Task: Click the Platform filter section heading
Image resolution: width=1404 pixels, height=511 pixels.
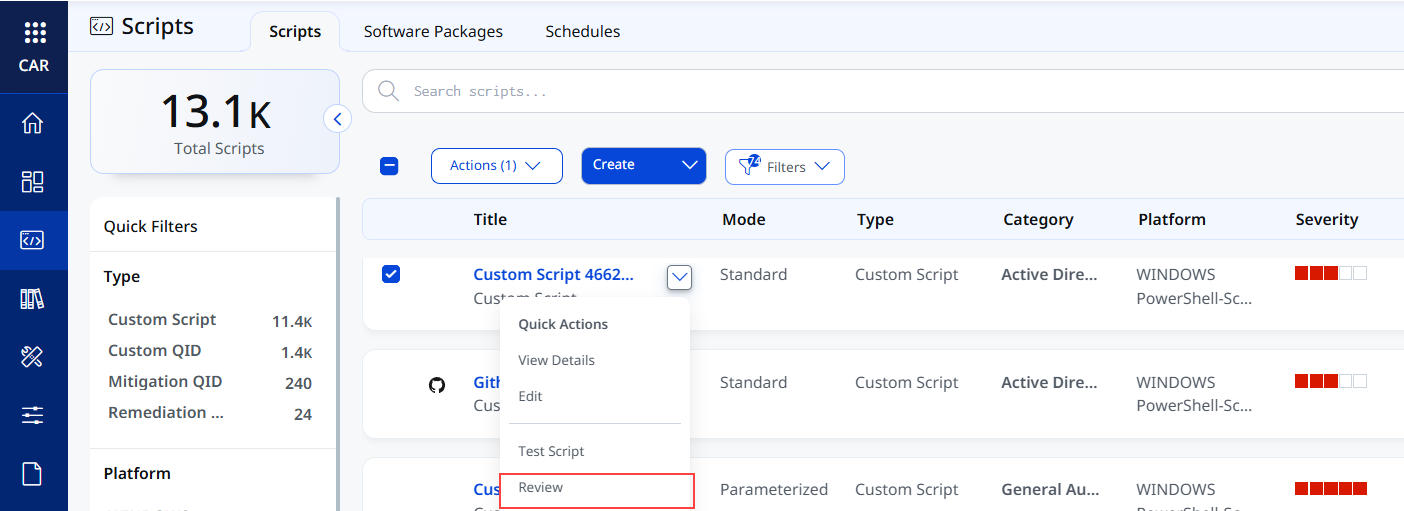Action: pos(137,473)
